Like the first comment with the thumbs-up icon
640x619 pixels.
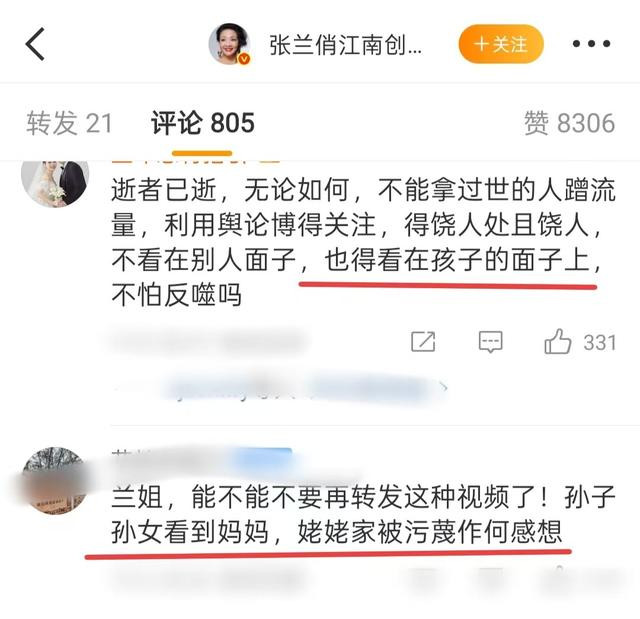pos(558,341)
